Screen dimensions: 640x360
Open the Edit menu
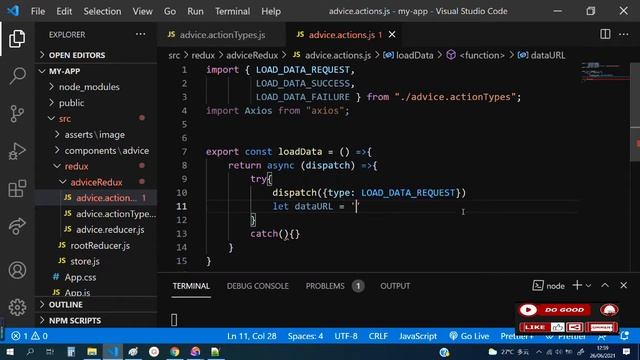[64, 11]
